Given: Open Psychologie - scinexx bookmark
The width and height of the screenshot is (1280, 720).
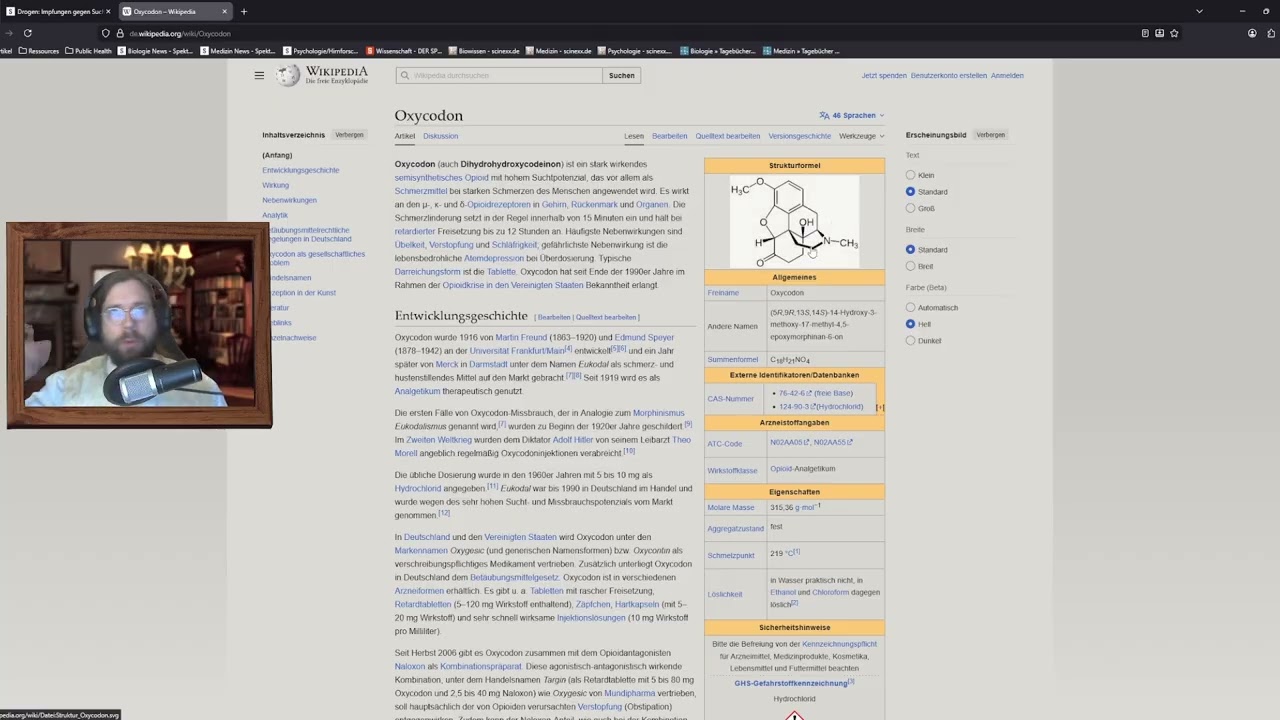Looking at the screenshot, I should pyautogui.click(x=634, y=51).
